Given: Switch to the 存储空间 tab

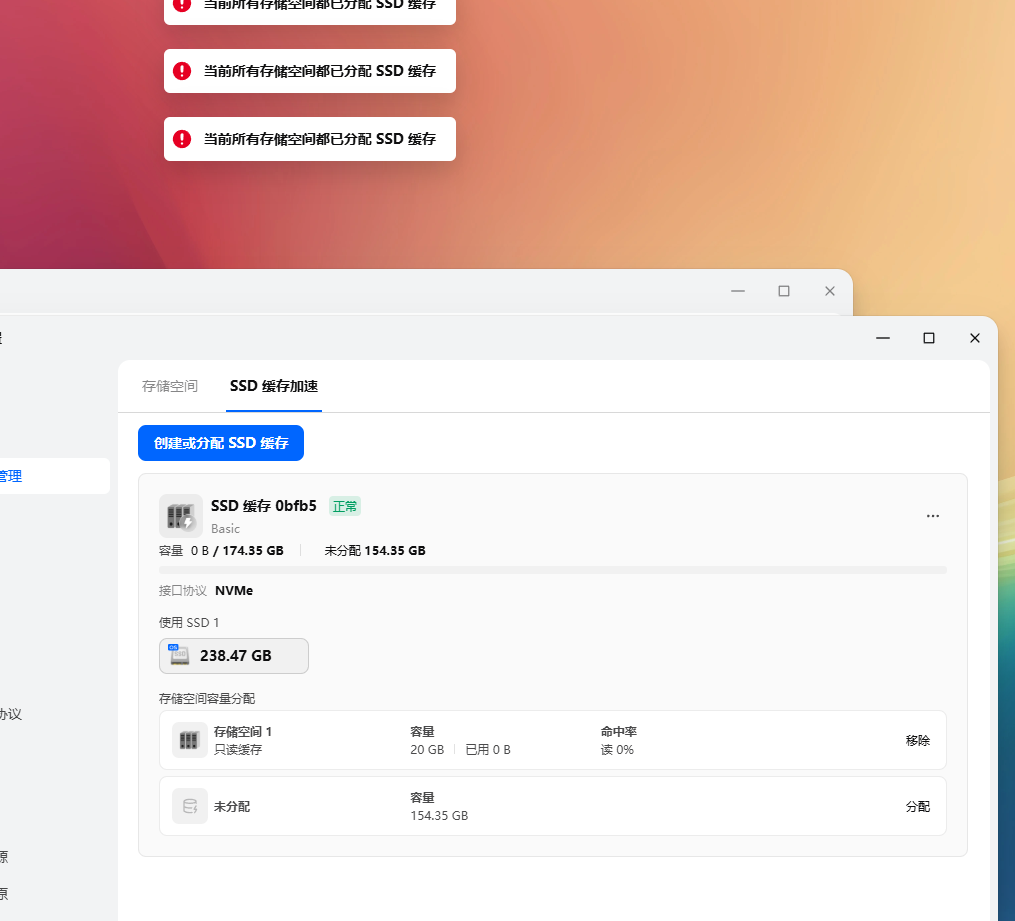Looking at the screenshot, I should click(170, 386).
